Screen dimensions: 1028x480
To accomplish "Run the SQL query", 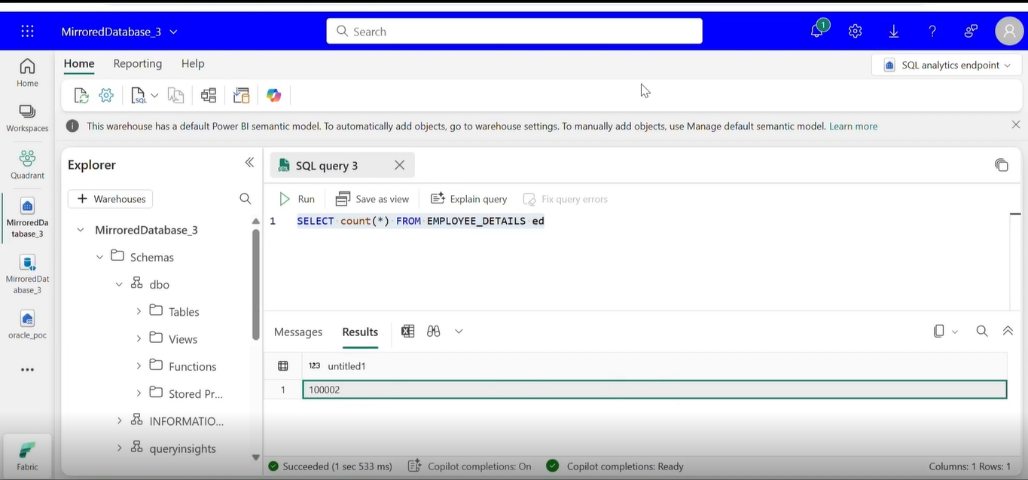I will point(297,199).
